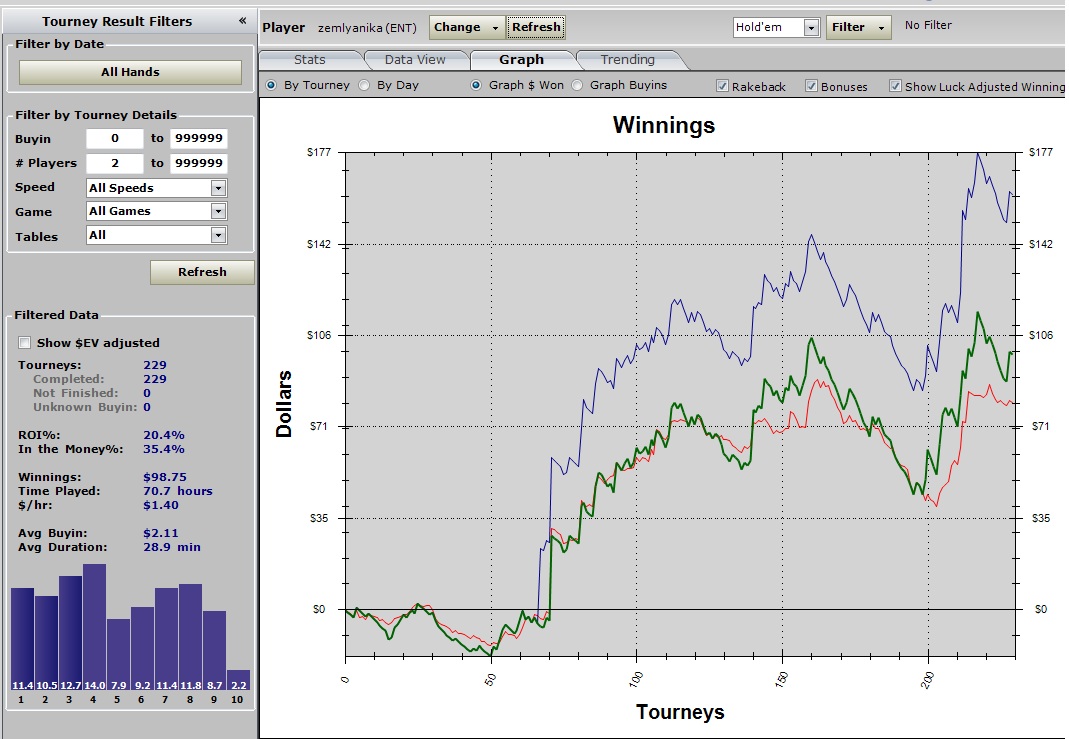Click Refresh next to player name
Screen dimensions: 1069x739
pyautogui.click(x=536, y=27)
